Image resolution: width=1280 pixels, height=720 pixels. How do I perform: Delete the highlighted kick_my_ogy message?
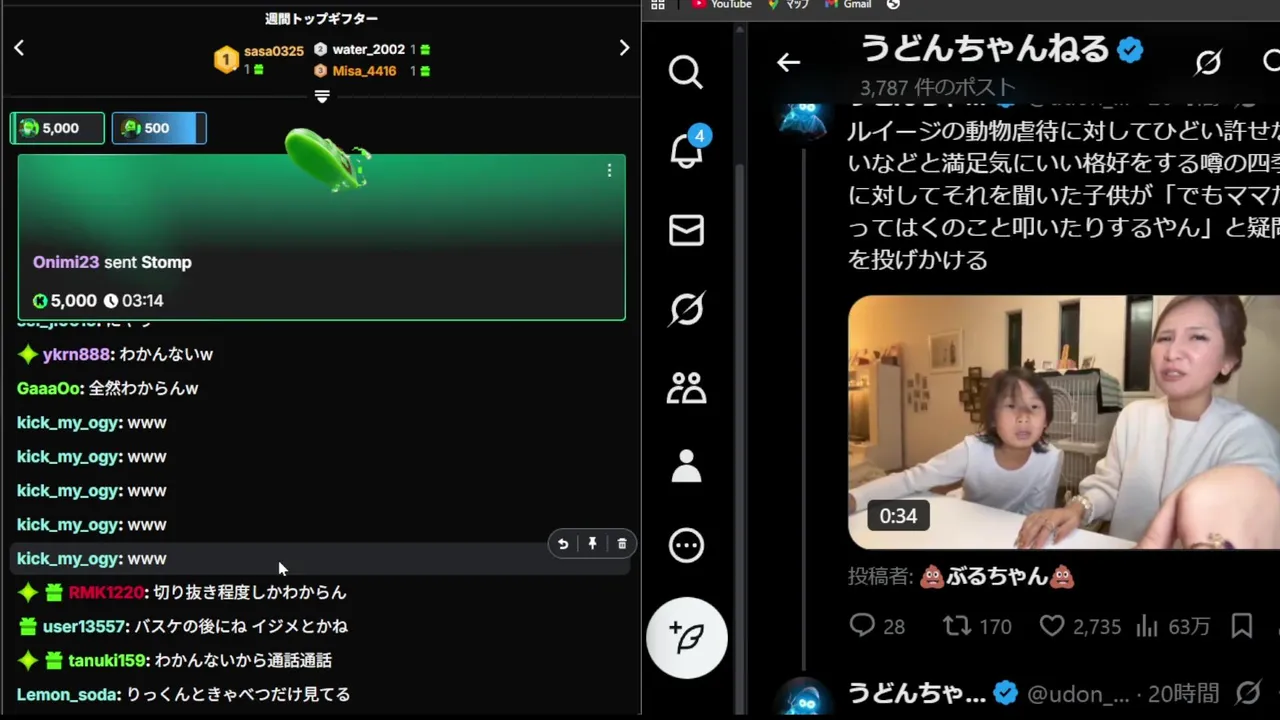(622, 543)
